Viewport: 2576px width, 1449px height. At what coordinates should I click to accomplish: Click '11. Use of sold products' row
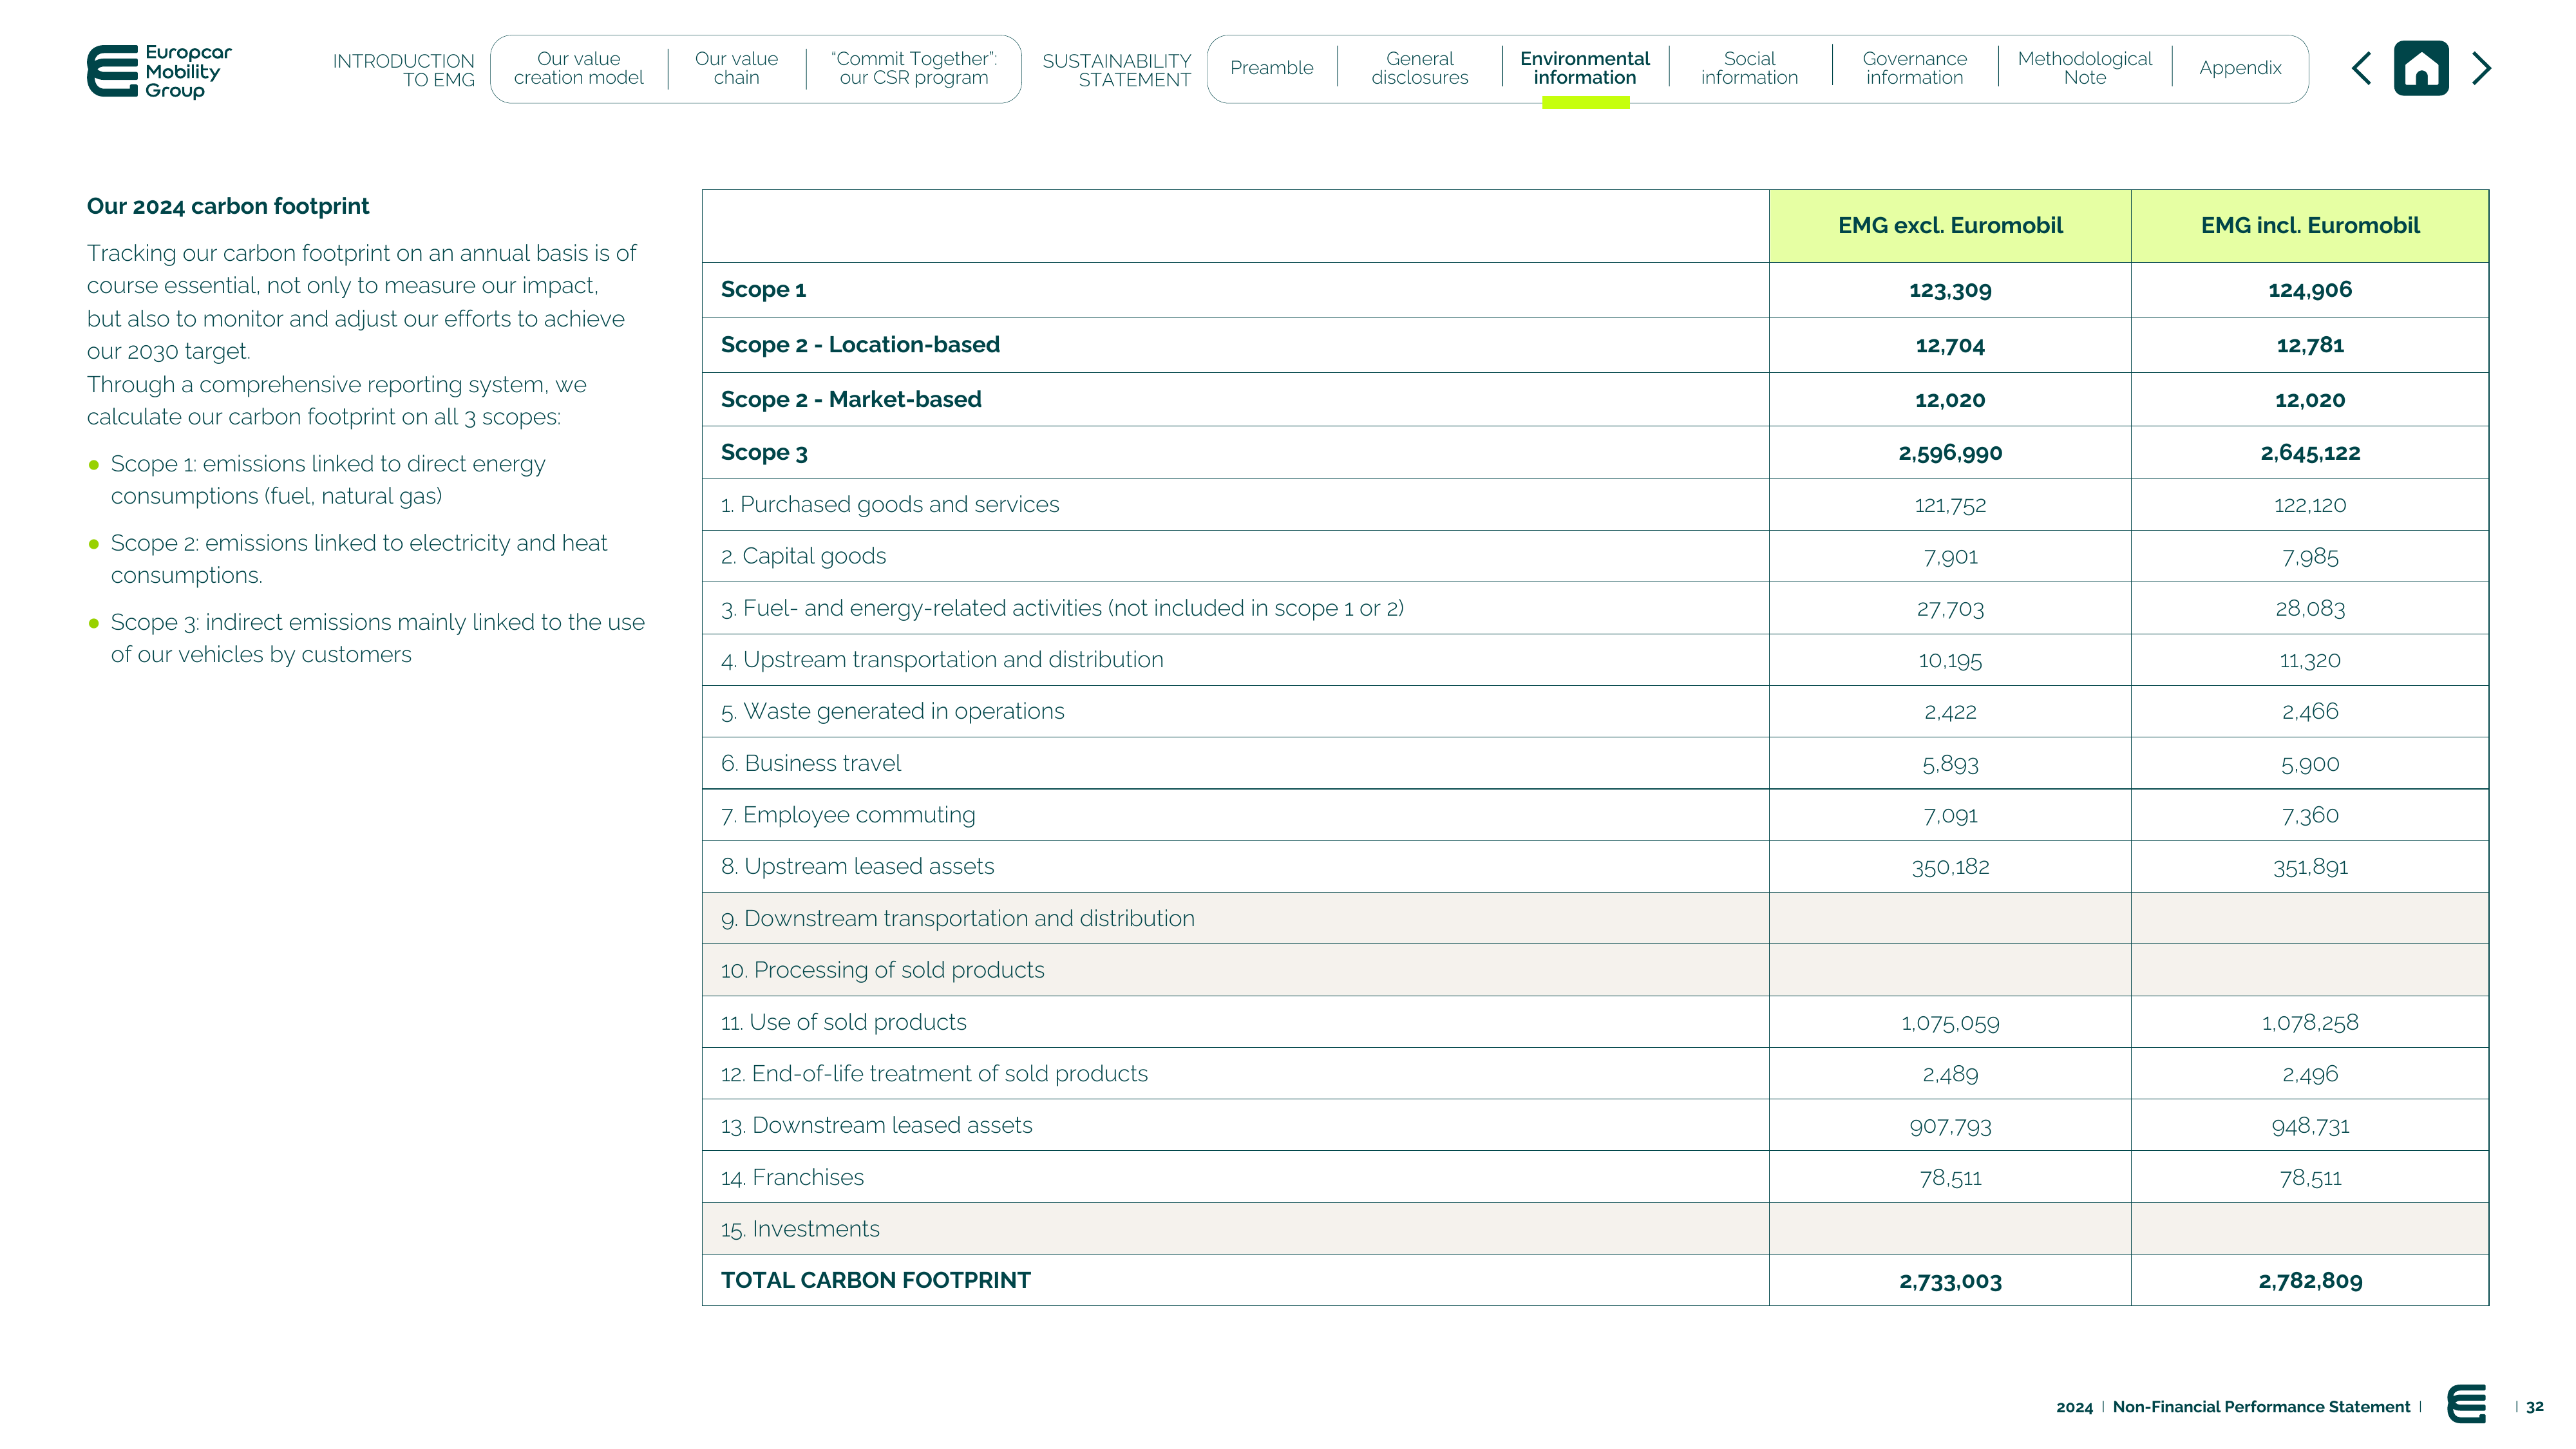1595,1022
